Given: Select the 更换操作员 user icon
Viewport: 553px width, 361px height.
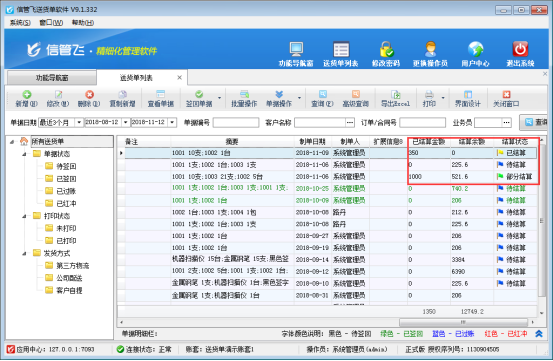Looking at the screenshot, I should pyautogui.click(x=430, y=49).
